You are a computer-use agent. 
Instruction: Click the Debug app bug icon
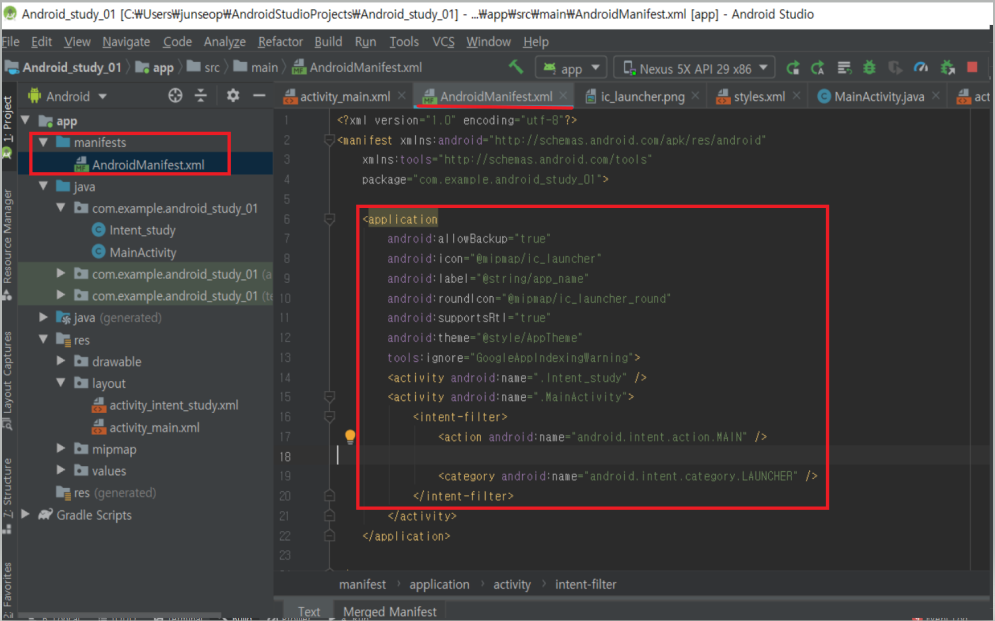869,68
